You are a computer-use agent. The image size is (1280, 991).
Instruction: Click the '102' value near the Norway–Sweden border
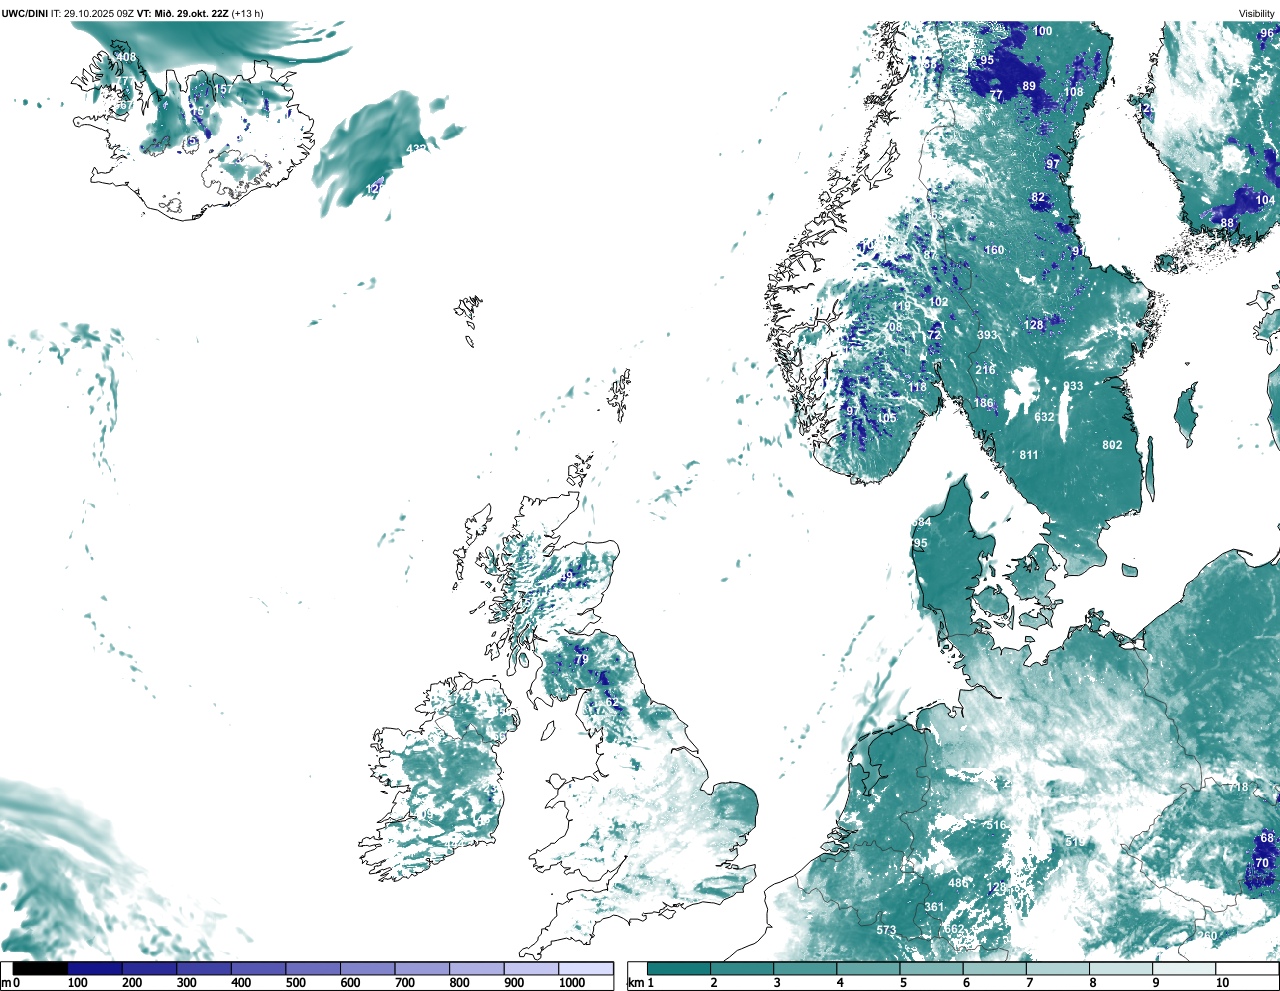[x=938, y=302]
